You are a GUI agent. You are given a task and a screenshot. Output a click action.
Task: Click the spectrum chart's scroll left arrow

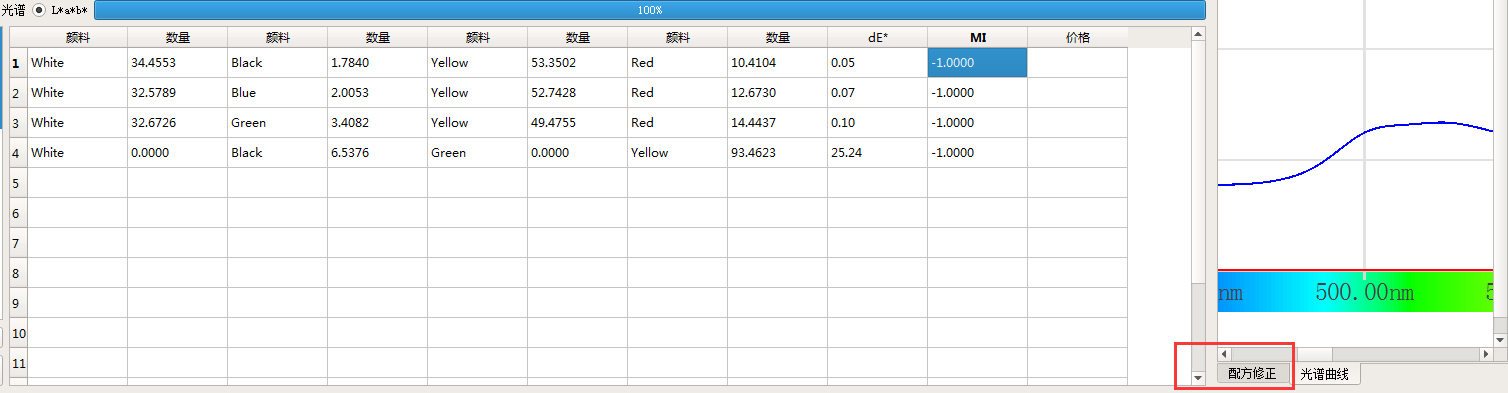pos(1225,354)
